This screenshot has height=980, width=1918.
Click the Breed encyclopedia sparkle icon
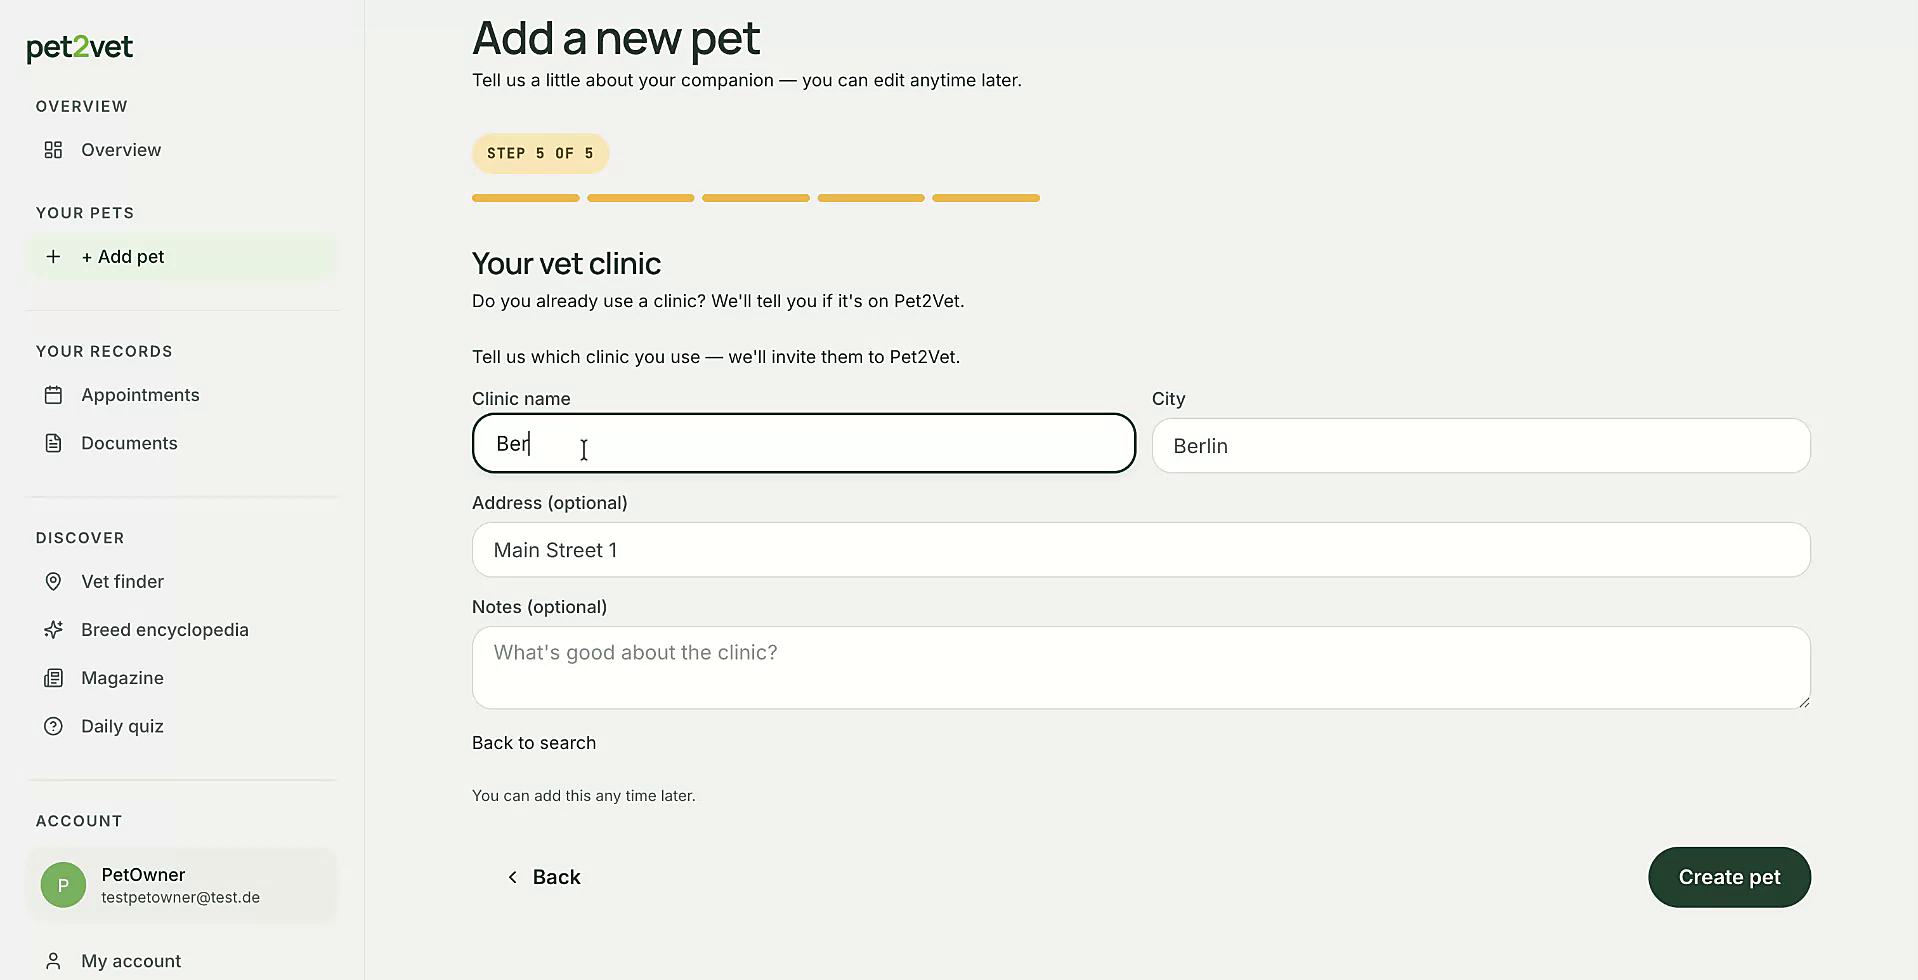53,630
